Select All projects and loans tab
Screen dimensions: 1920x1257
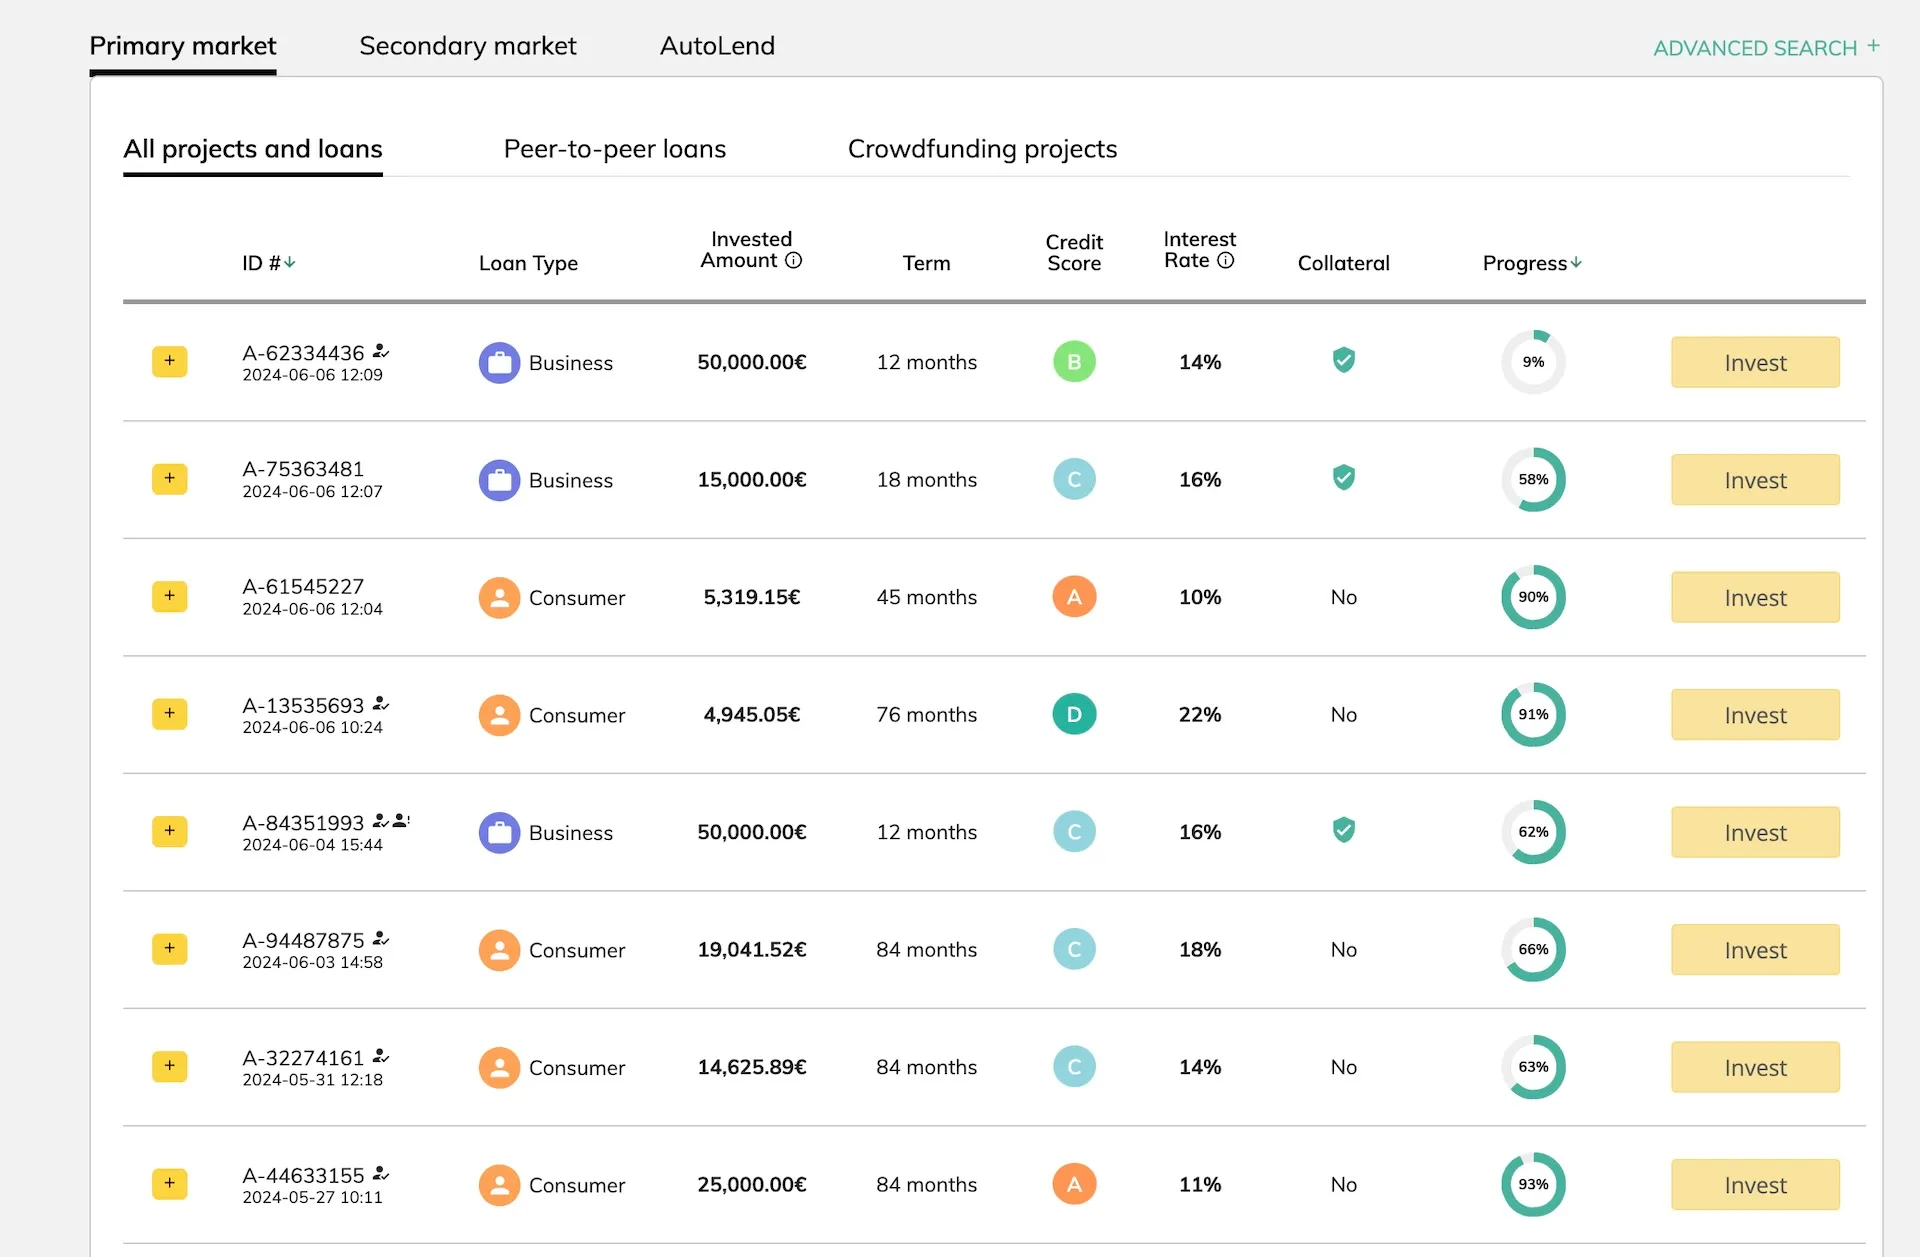253,149
